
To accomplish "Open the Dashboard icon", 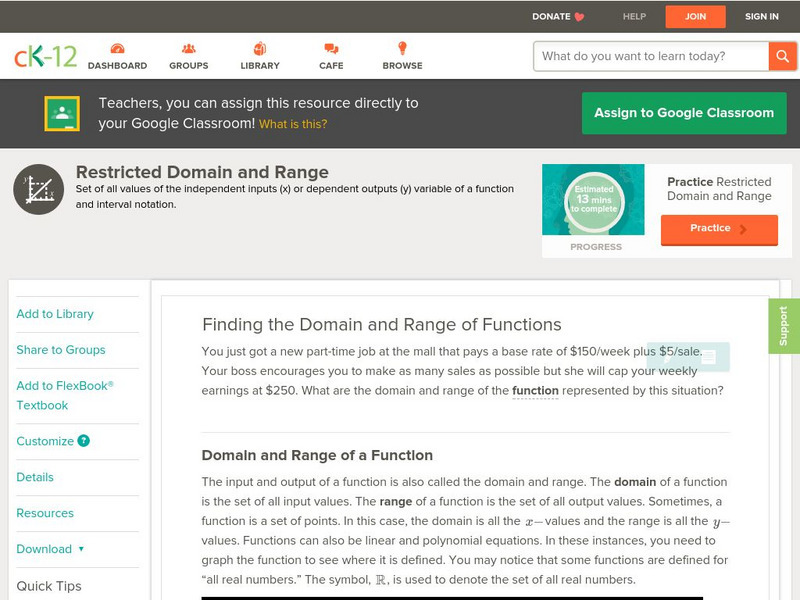I will click(x=117, y=49).
